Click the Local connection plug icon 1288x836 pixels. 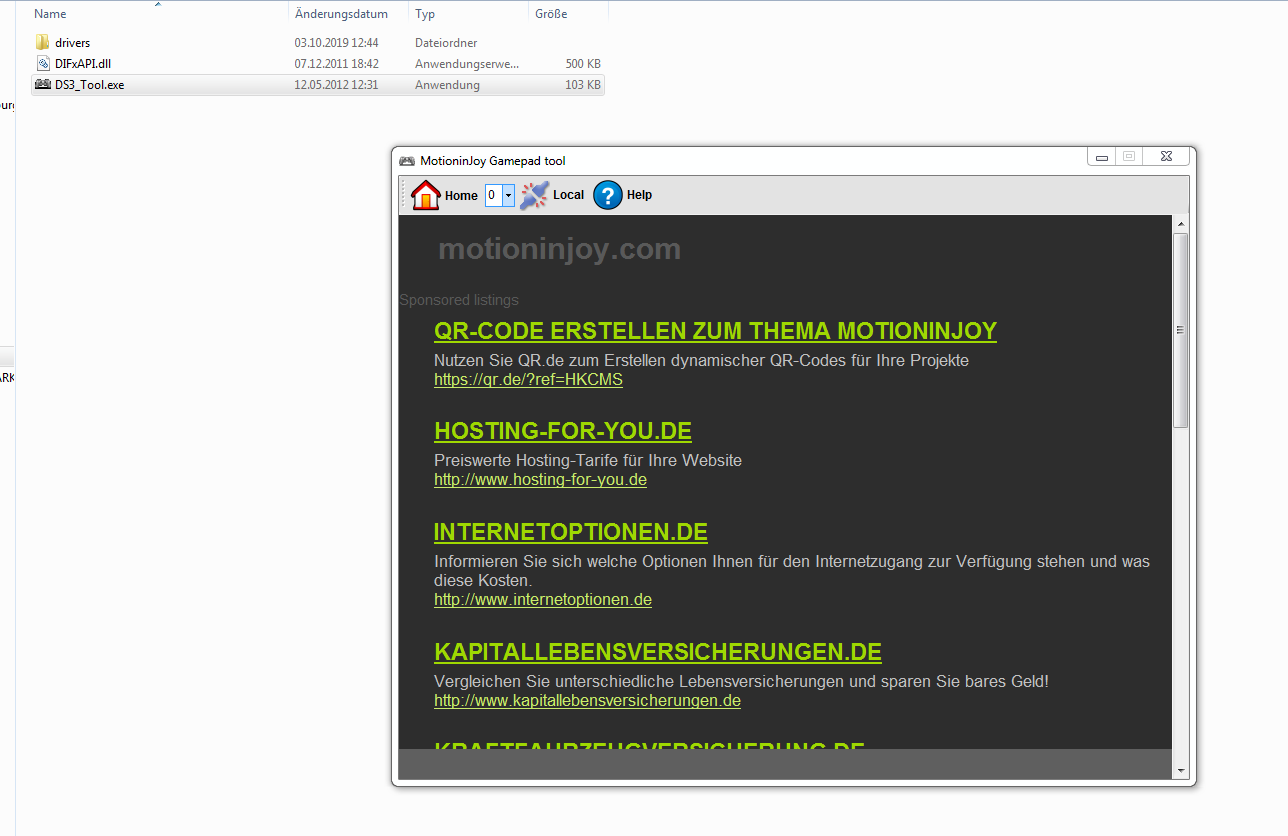[535, 195]
